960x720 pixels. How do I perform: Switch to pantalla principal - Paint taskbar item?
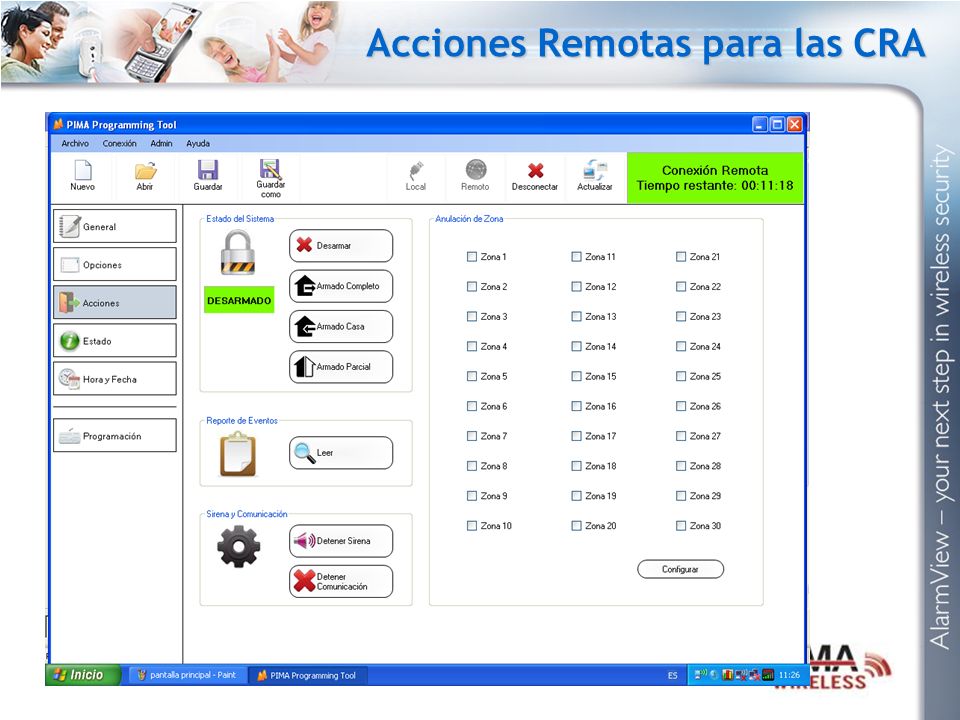tap(187, 675)
